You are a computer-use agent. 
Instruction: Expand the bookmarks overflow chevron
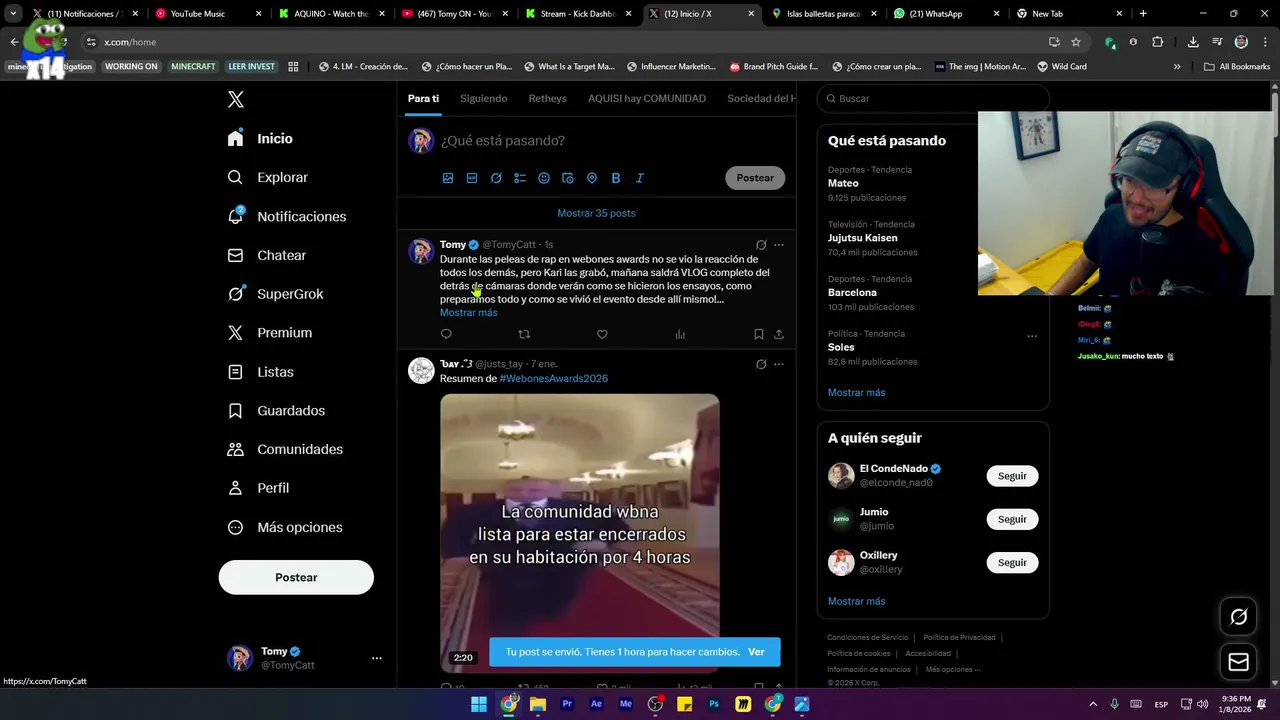[x=1177, y=67]
